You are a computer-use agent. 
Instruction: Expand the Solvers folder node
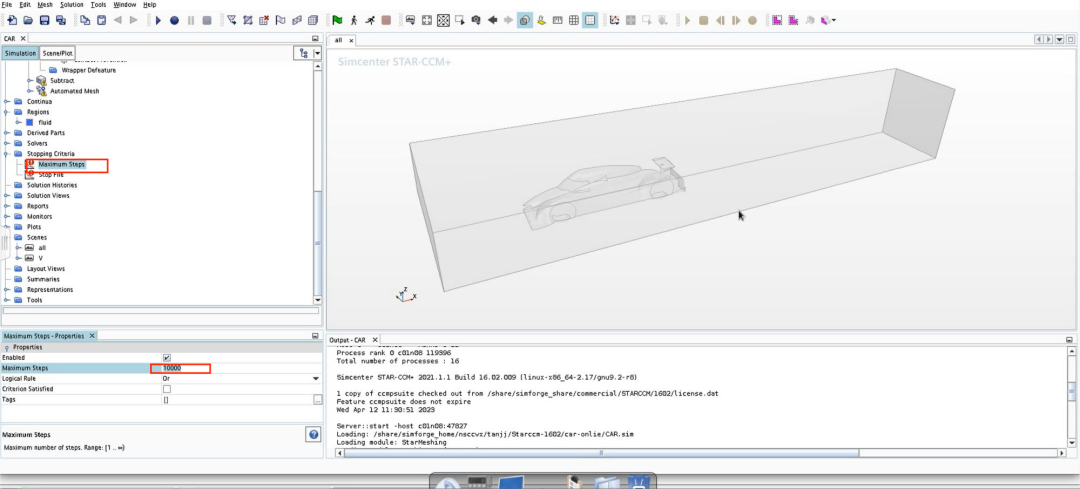(8, 143)
